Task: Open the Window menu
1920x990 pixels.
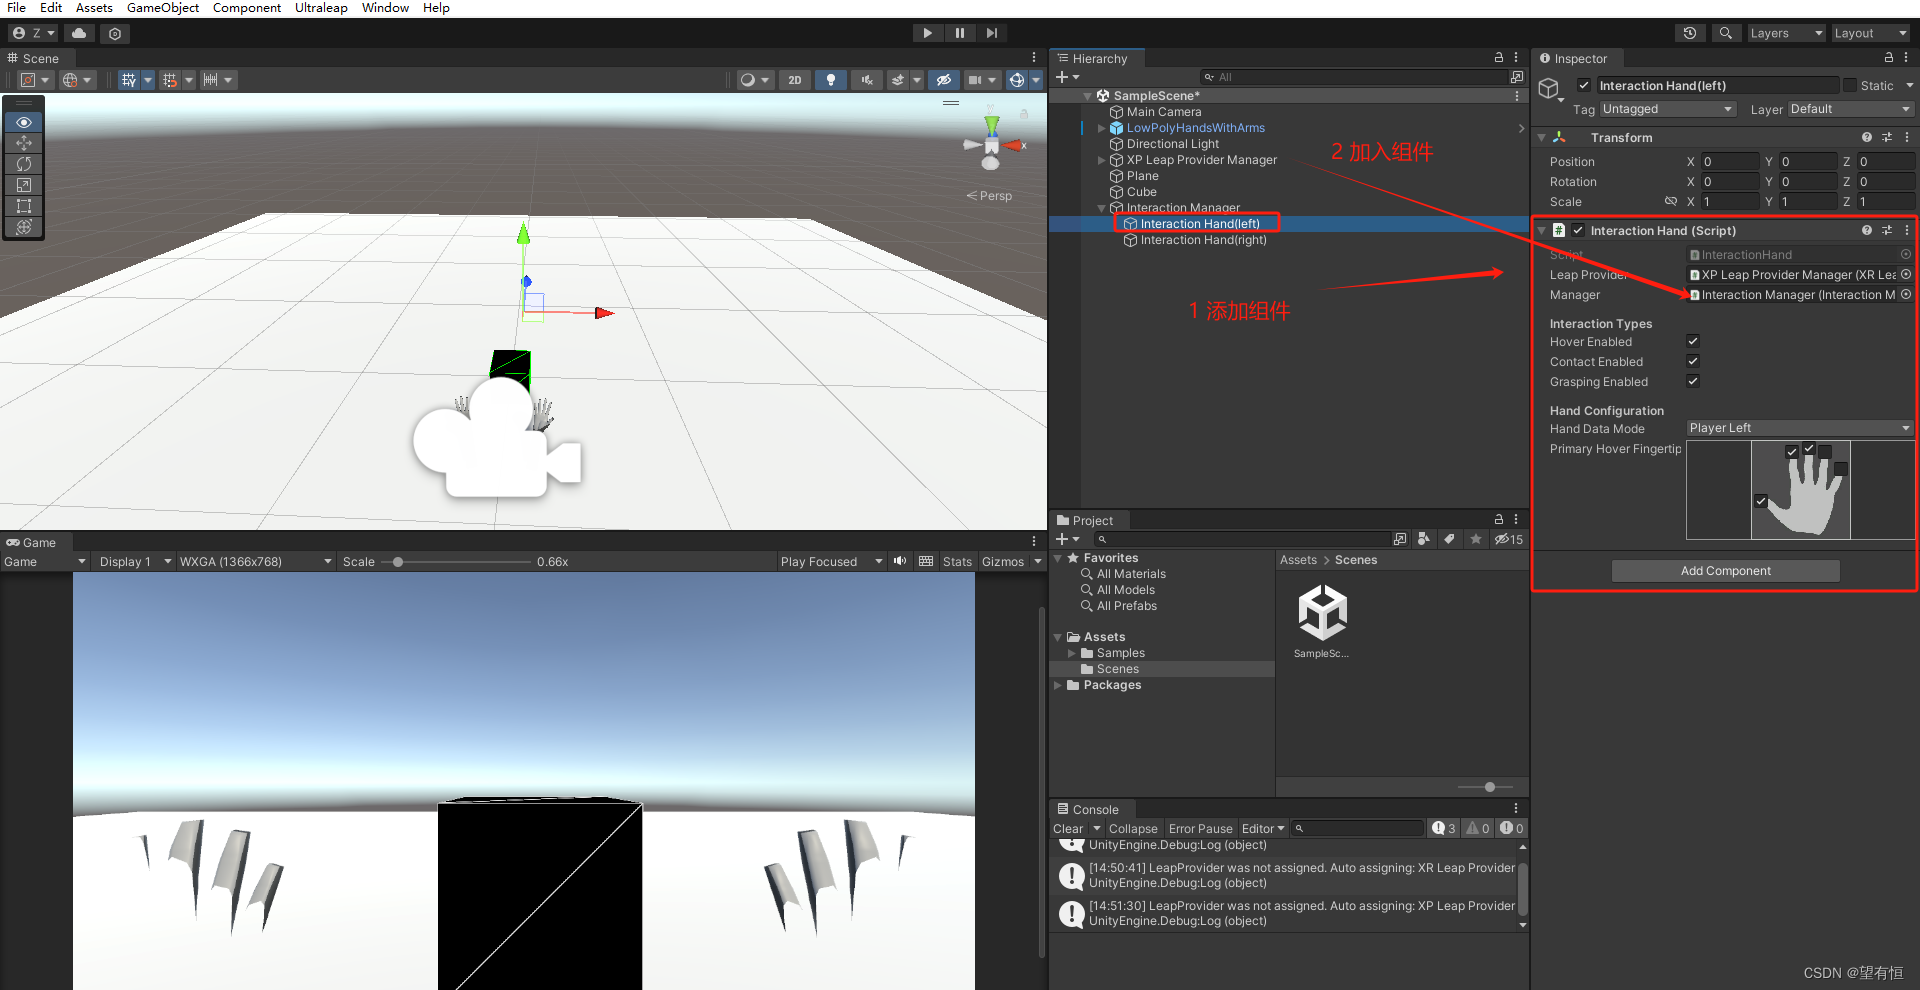Action: 385,8
